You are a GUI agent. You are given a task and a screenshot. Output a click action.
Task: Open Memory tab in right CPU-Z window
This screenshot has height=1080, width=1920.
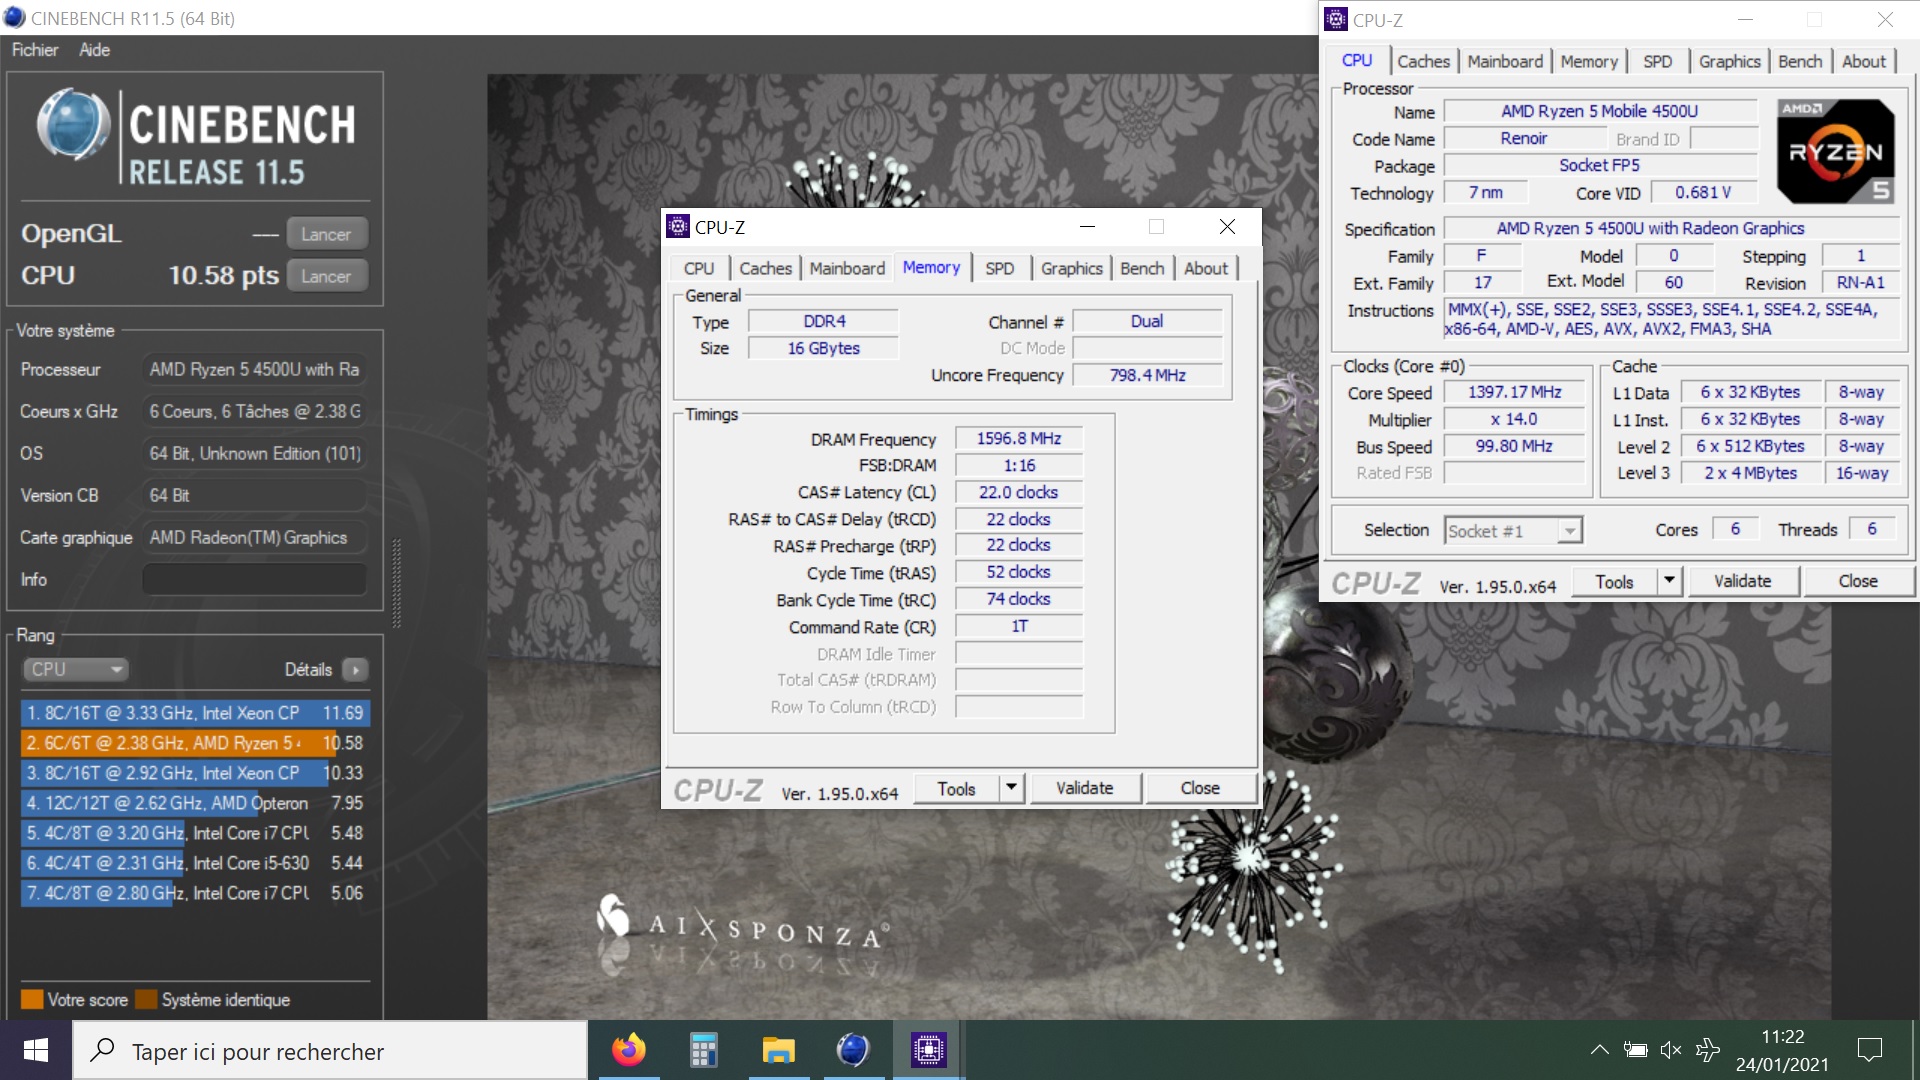pos(1589,61)
